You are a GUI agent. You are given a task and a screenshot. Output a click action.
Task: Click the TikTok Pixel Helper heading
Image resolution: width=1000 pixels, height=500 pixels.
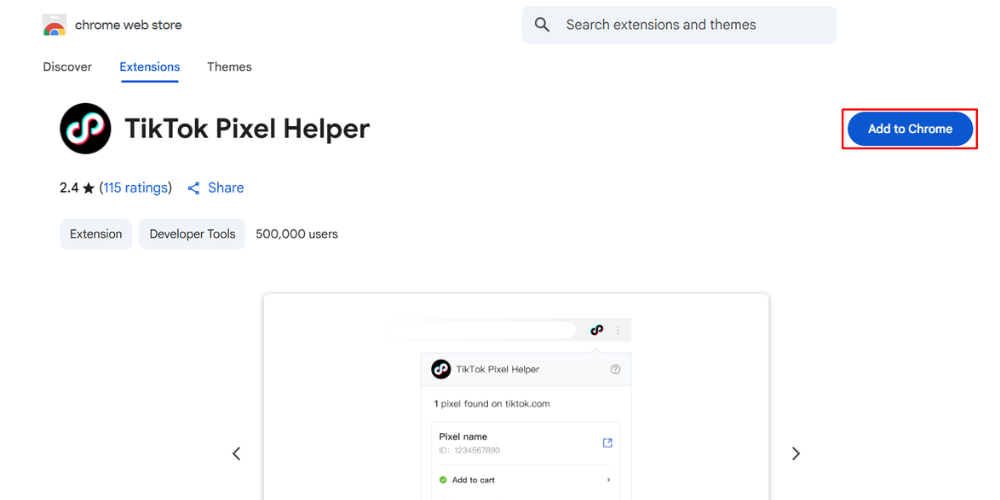pyautogui.click(x=247, y=129)
